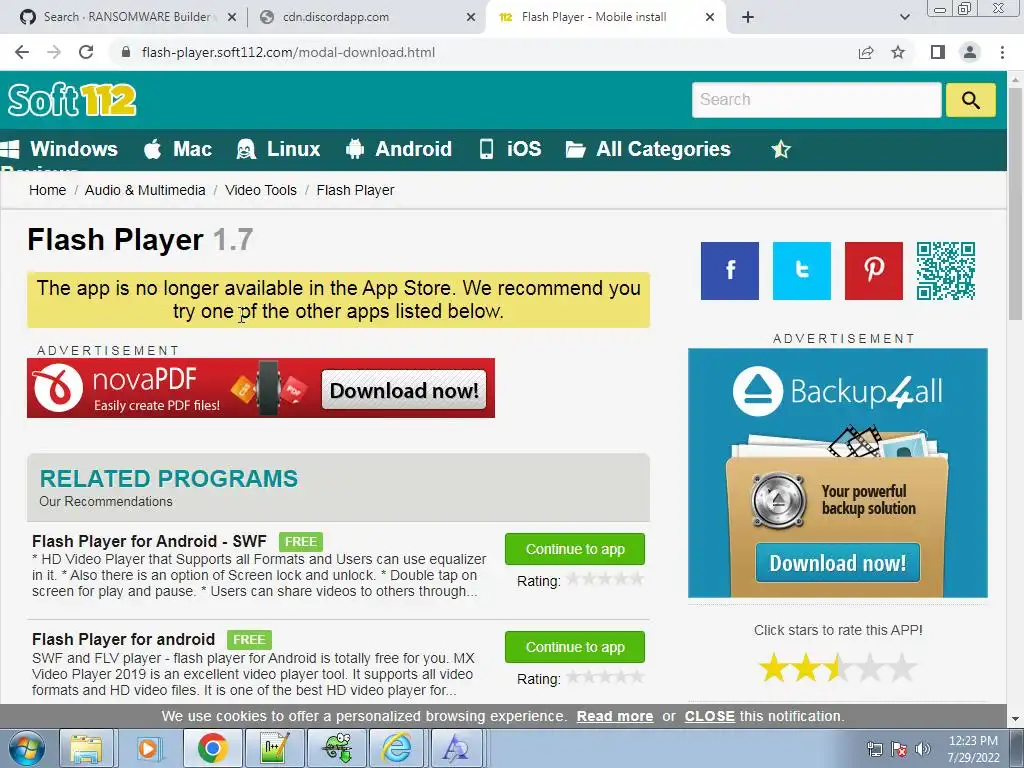Bookmark this page with the star icon
This screenshot has width=1024, height=768.
click(898, 52)
